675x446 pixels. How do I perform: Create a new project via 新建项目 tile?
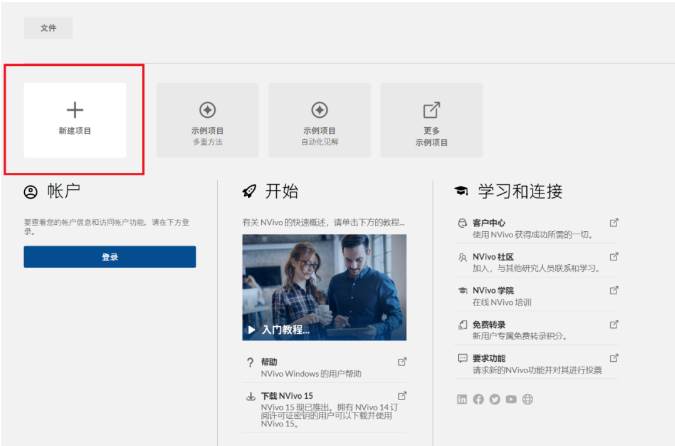tap(75, 120)
